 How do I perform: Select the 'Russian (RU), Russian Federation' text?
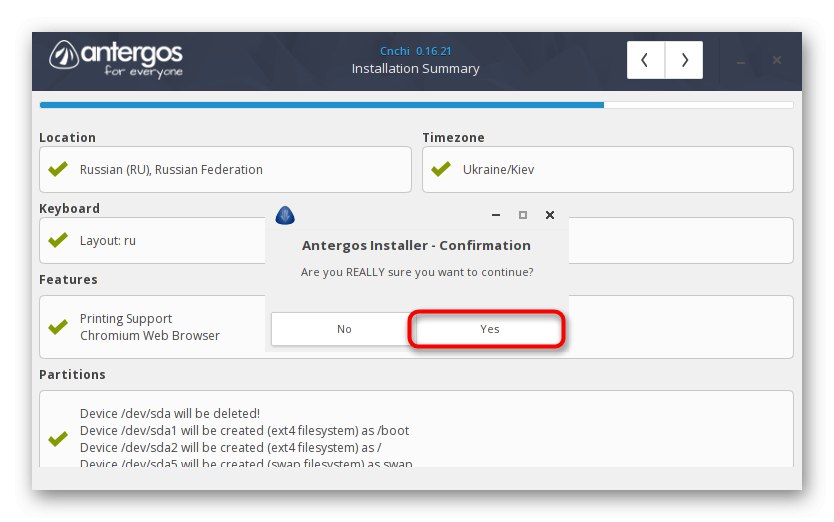pos(171,169)
